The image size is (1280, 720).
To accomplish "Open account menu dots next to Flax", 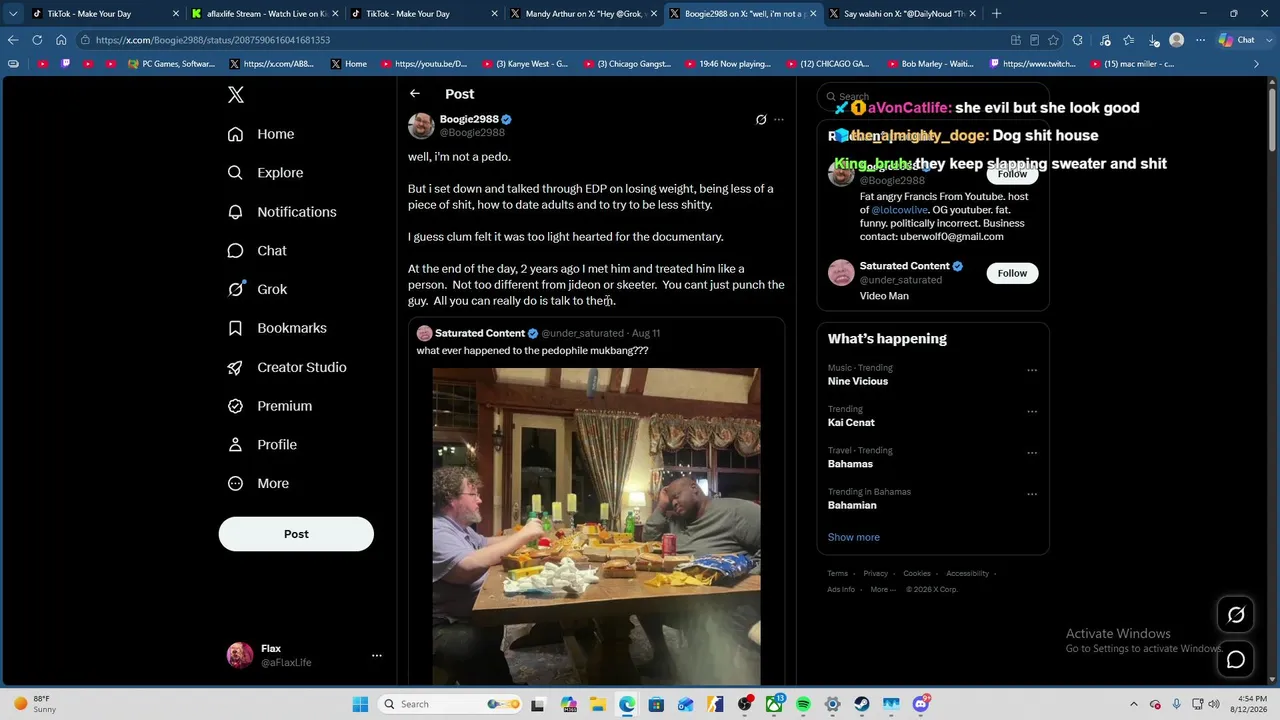I will click(377, 656).
